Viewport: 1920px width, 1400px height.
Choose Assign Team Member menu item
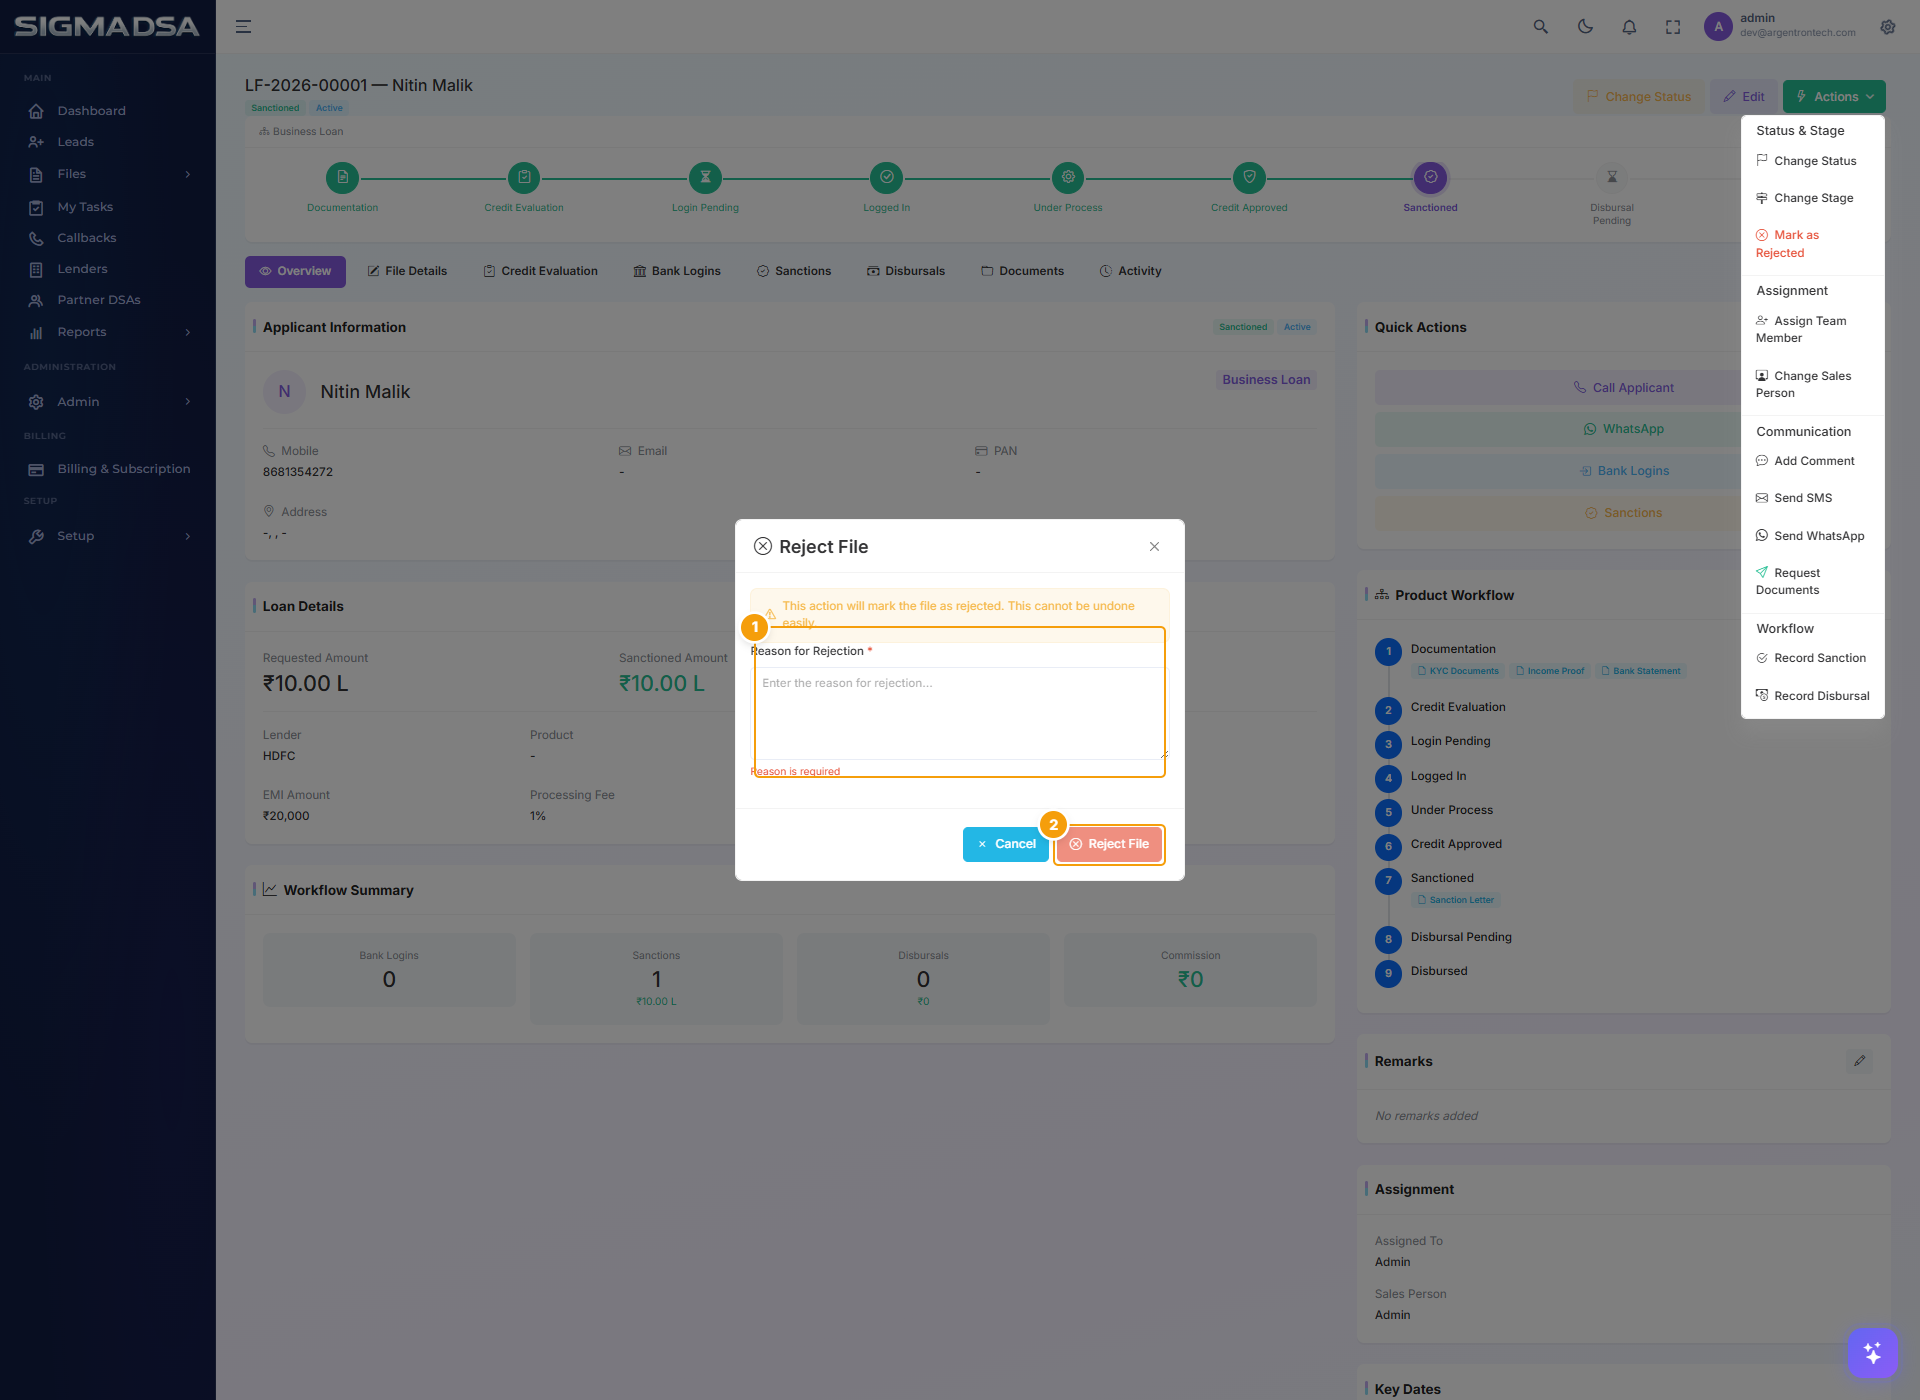click(1812, 329)
